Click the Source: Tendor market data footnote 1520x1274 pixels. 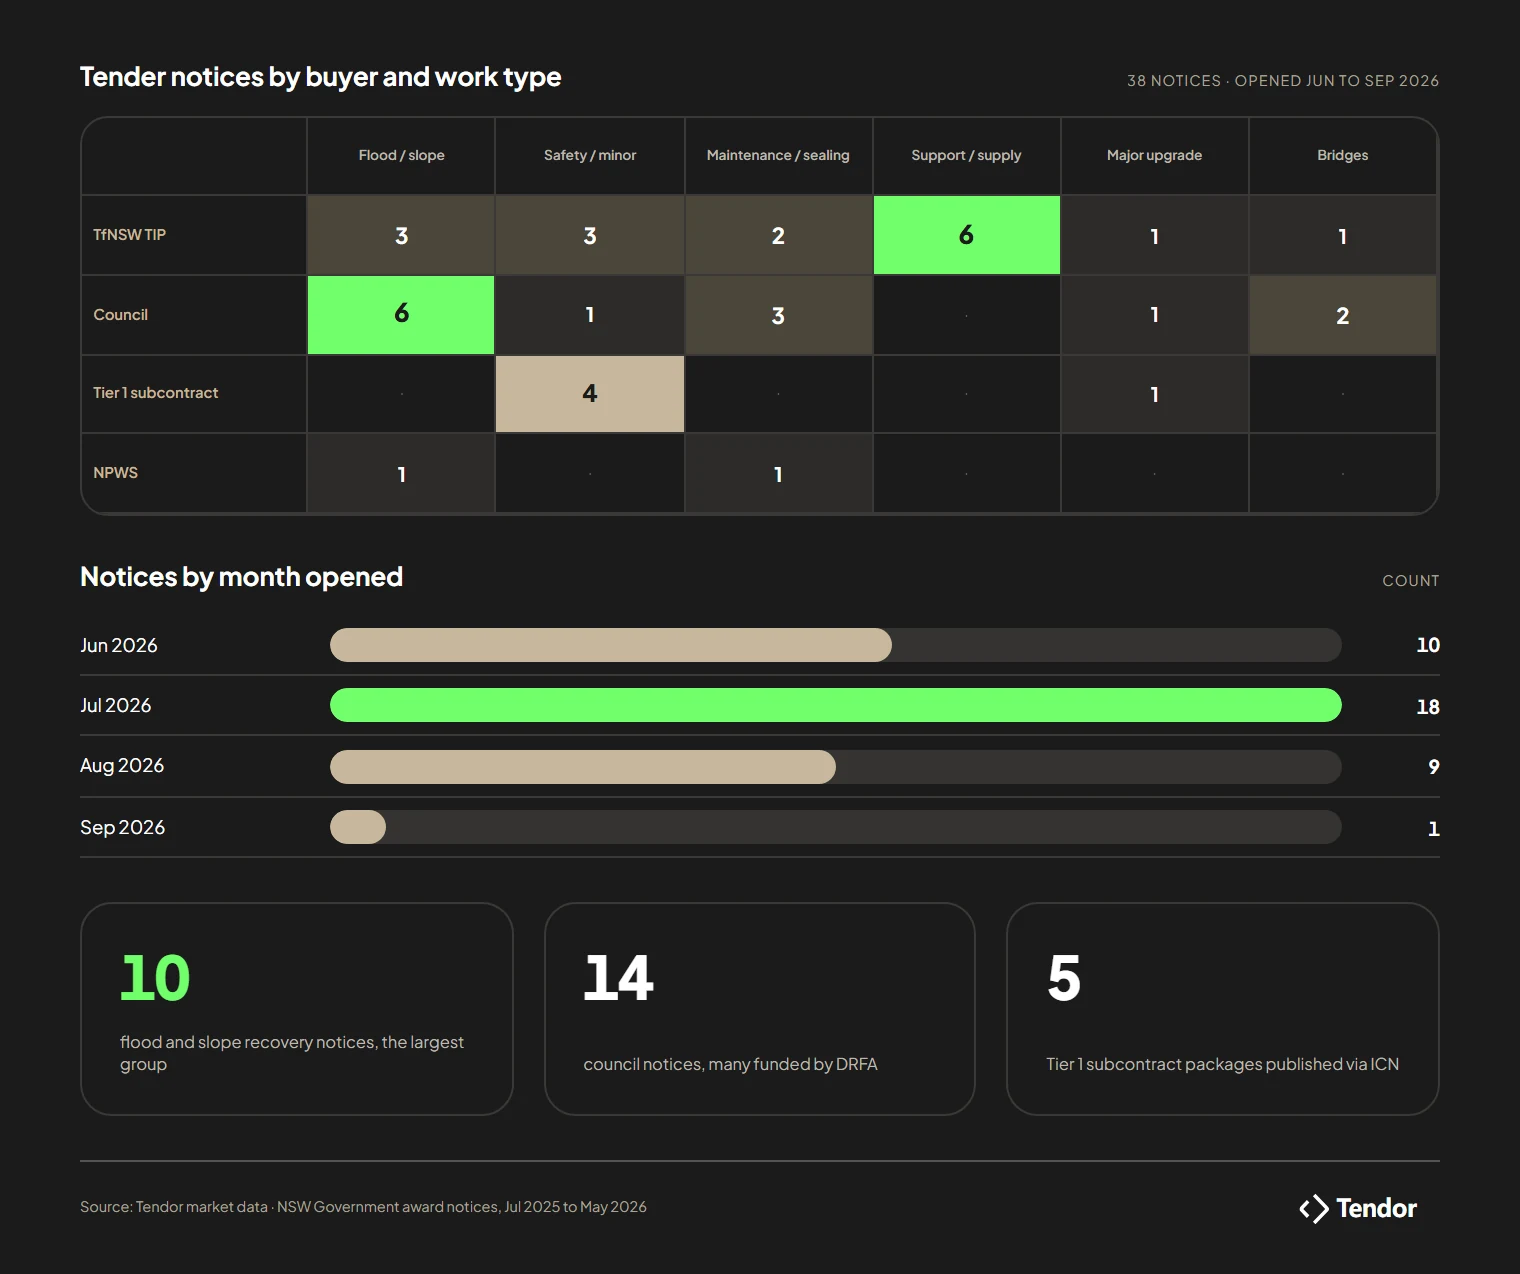point(363,1207)
